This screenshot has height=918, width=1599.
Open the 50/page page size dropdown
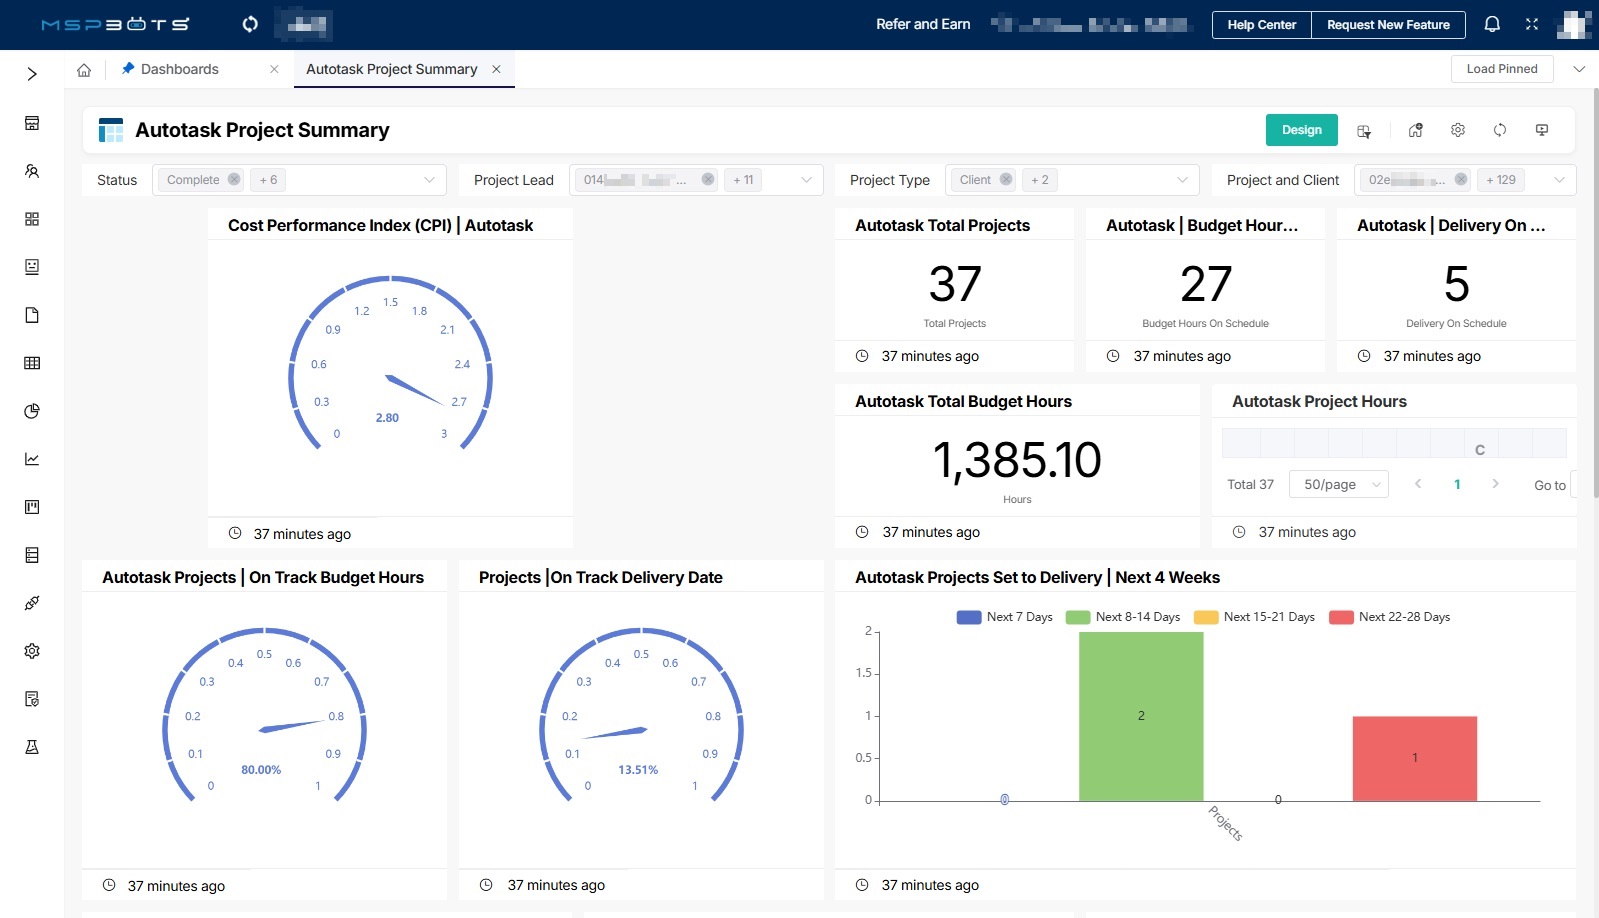[x=1339, y=485]
